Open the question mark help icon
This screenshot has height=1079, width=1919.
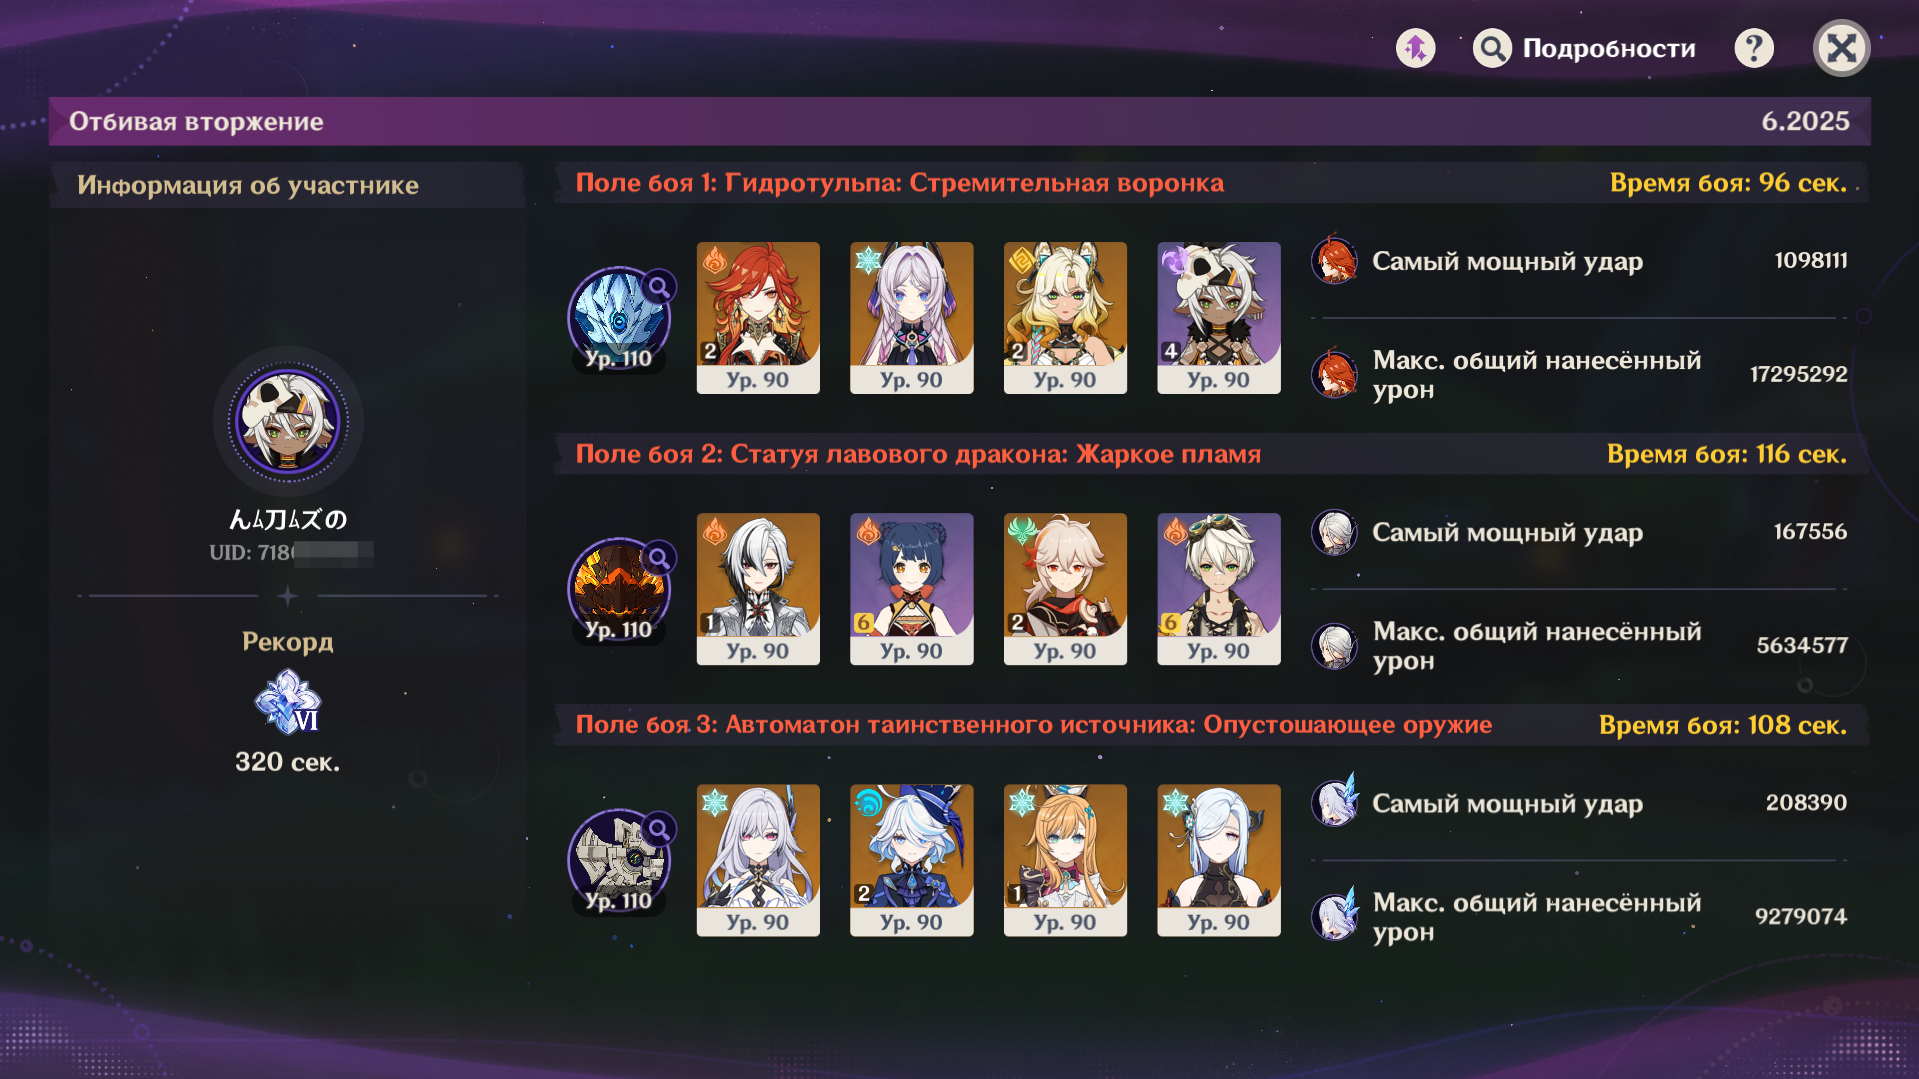(1754, 48)
